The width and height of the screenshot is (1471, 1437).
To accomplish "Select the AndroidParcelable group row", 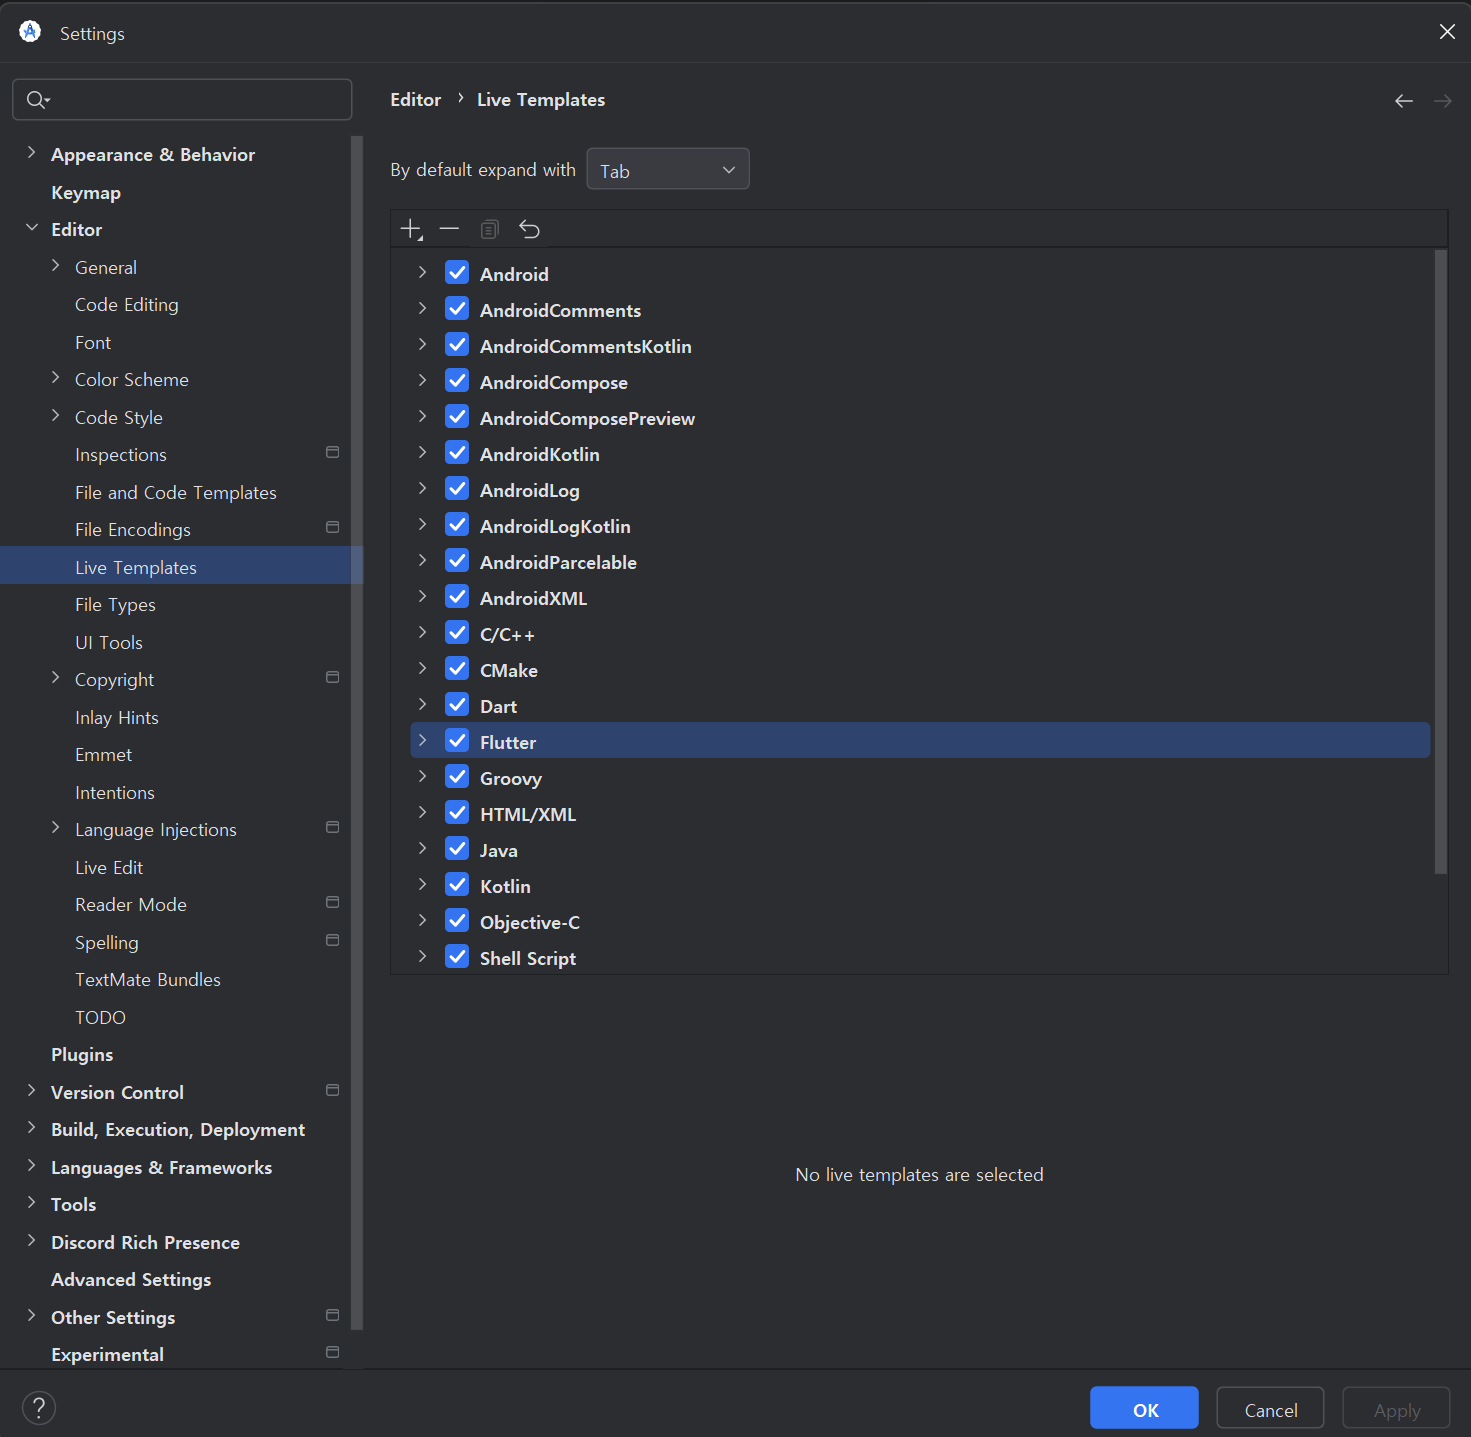I will (920, 562).
